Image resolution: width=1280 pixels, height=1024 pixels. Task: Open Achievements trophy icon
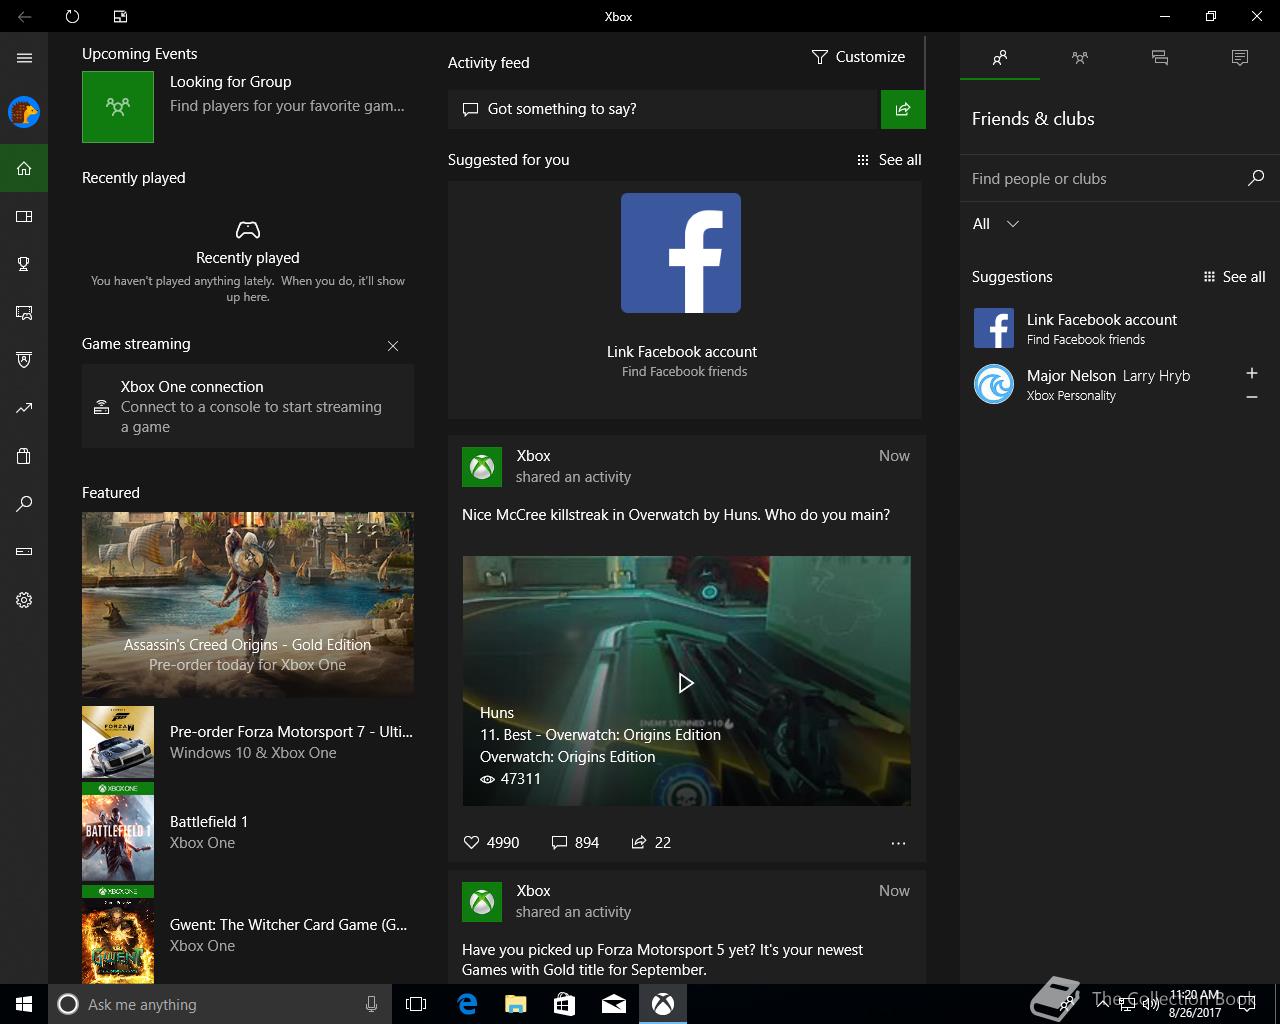pos(24,264)
